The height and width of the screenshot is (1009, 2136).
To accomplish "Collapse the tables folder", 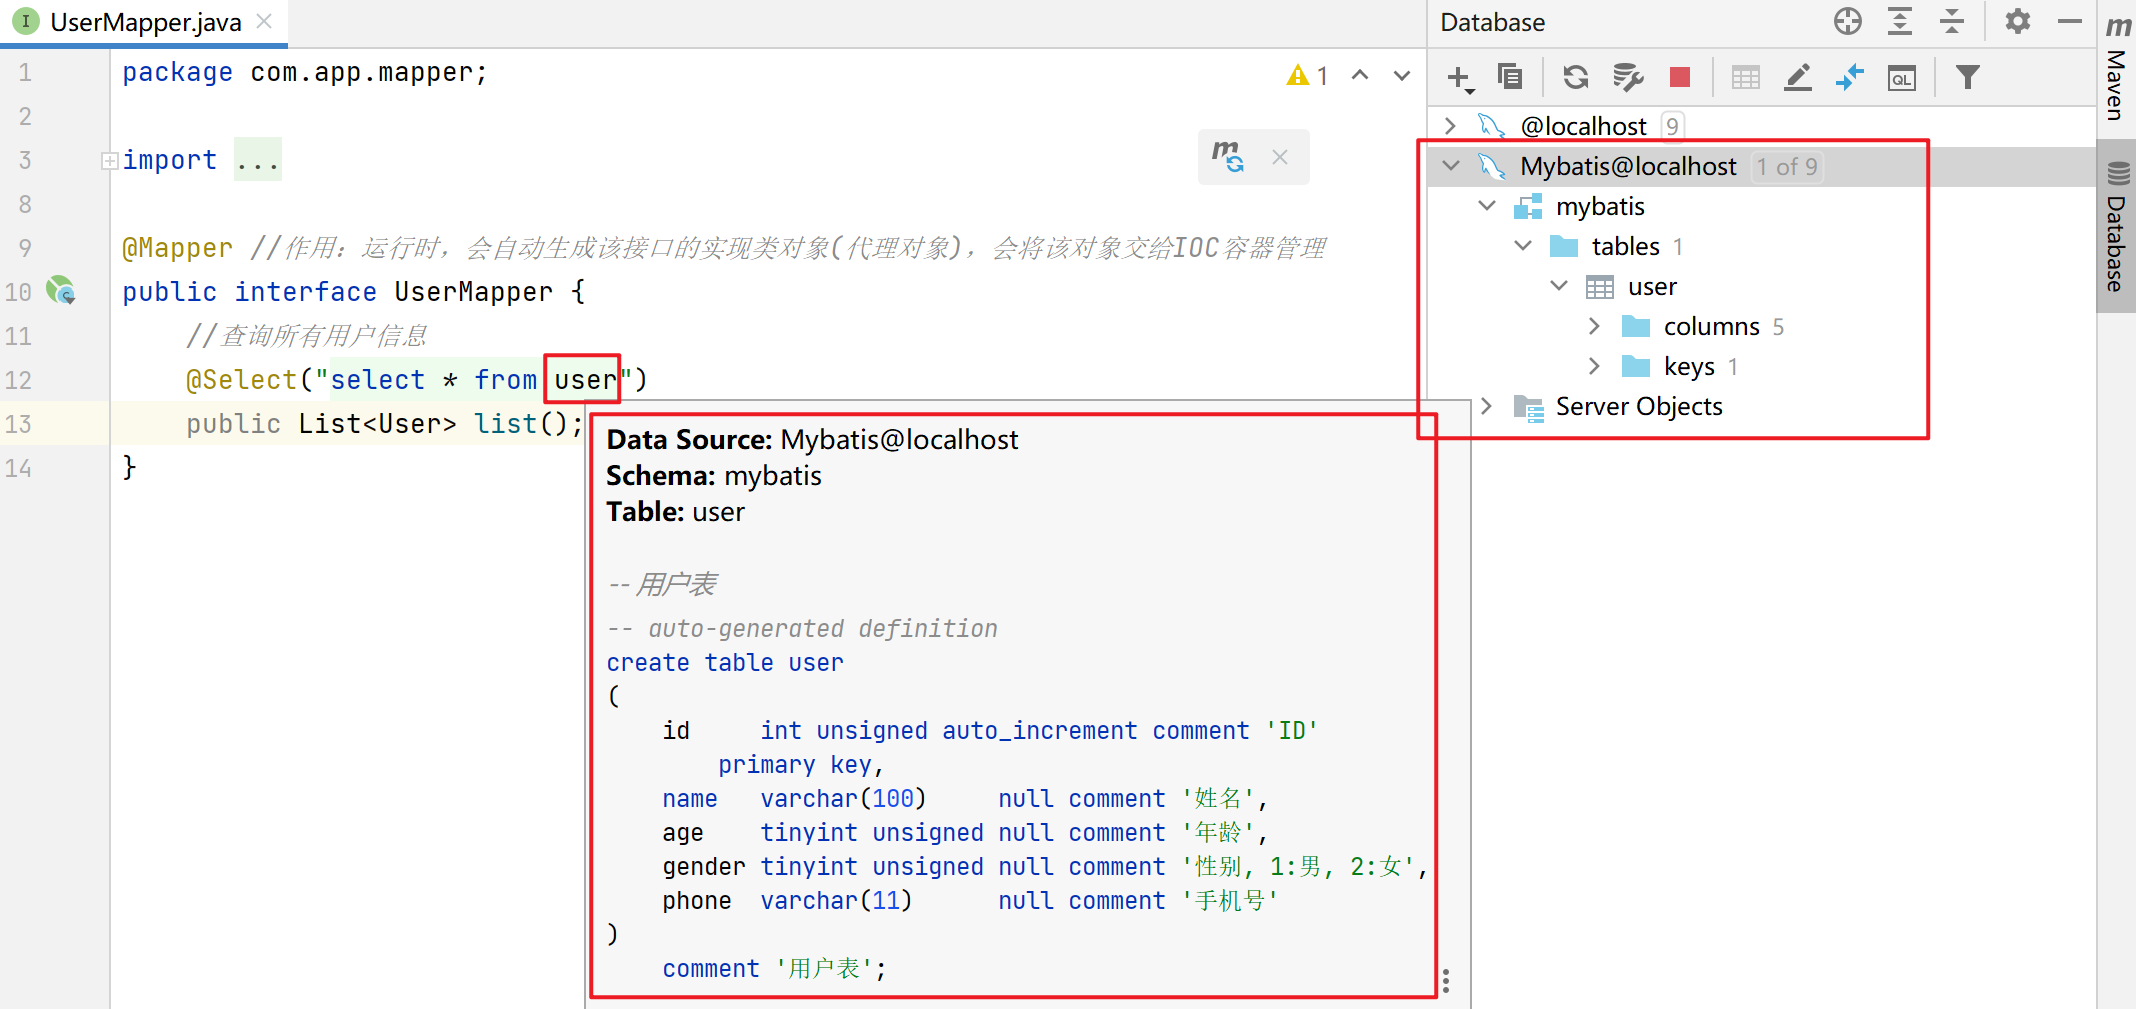I will [x=1523, y=246].
